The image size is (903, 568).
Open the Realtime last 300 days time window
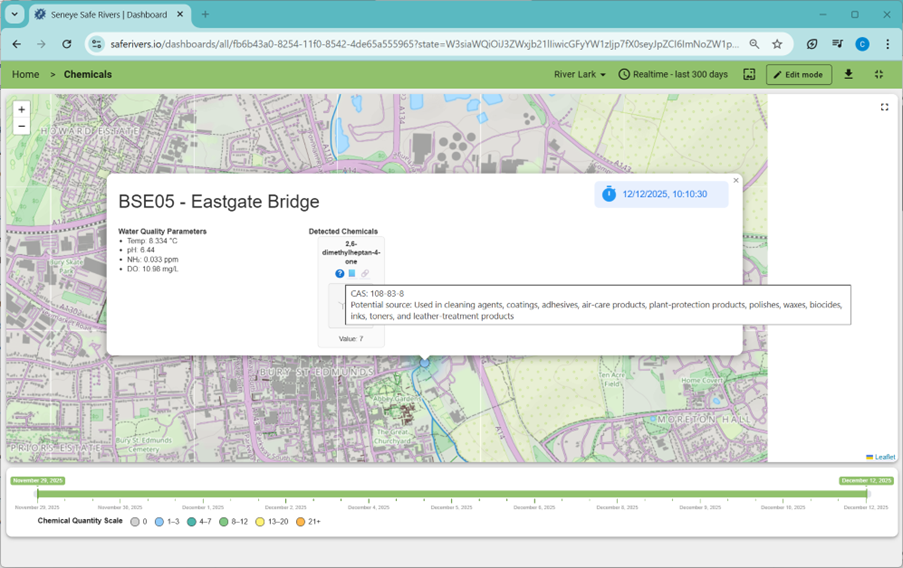(x=673, y=74)
